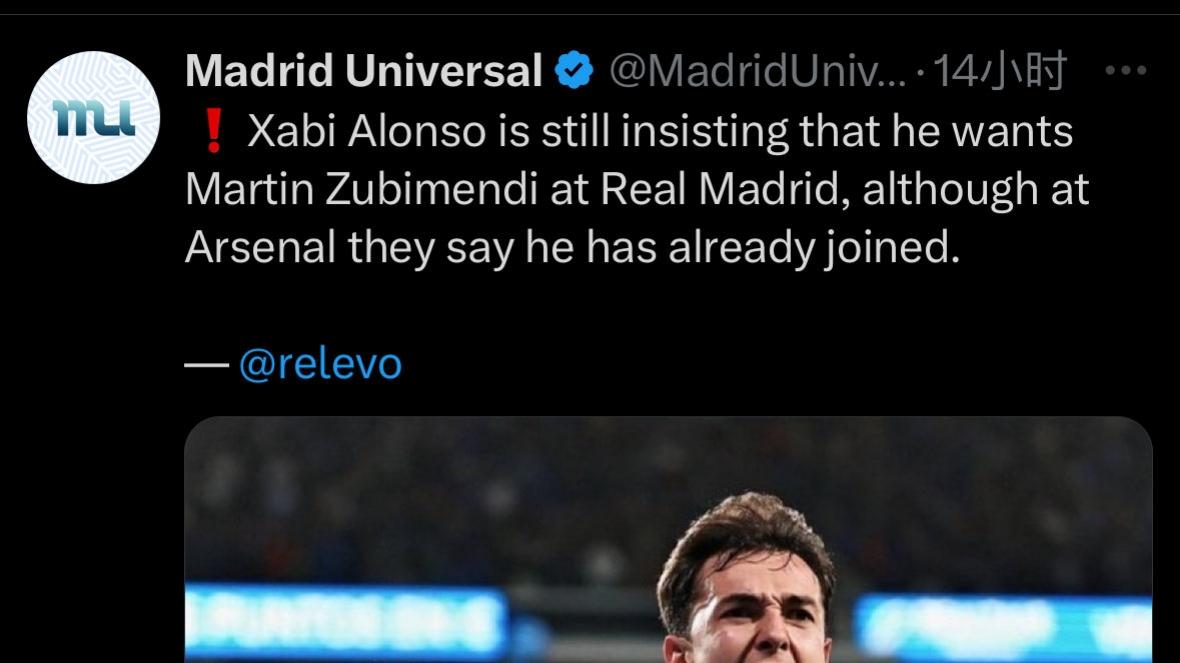The height and width of the screenshot is (663, 1180).
Task: Follow the @relevo mention link
Action: pyautogui.click(x=321, y=364)
